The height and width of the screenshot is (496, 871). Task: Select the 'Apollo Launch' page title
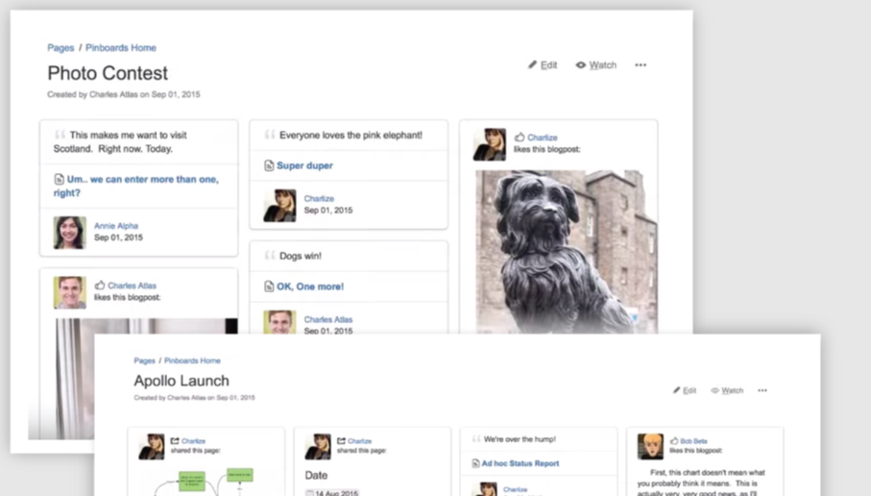pos(181,381)
